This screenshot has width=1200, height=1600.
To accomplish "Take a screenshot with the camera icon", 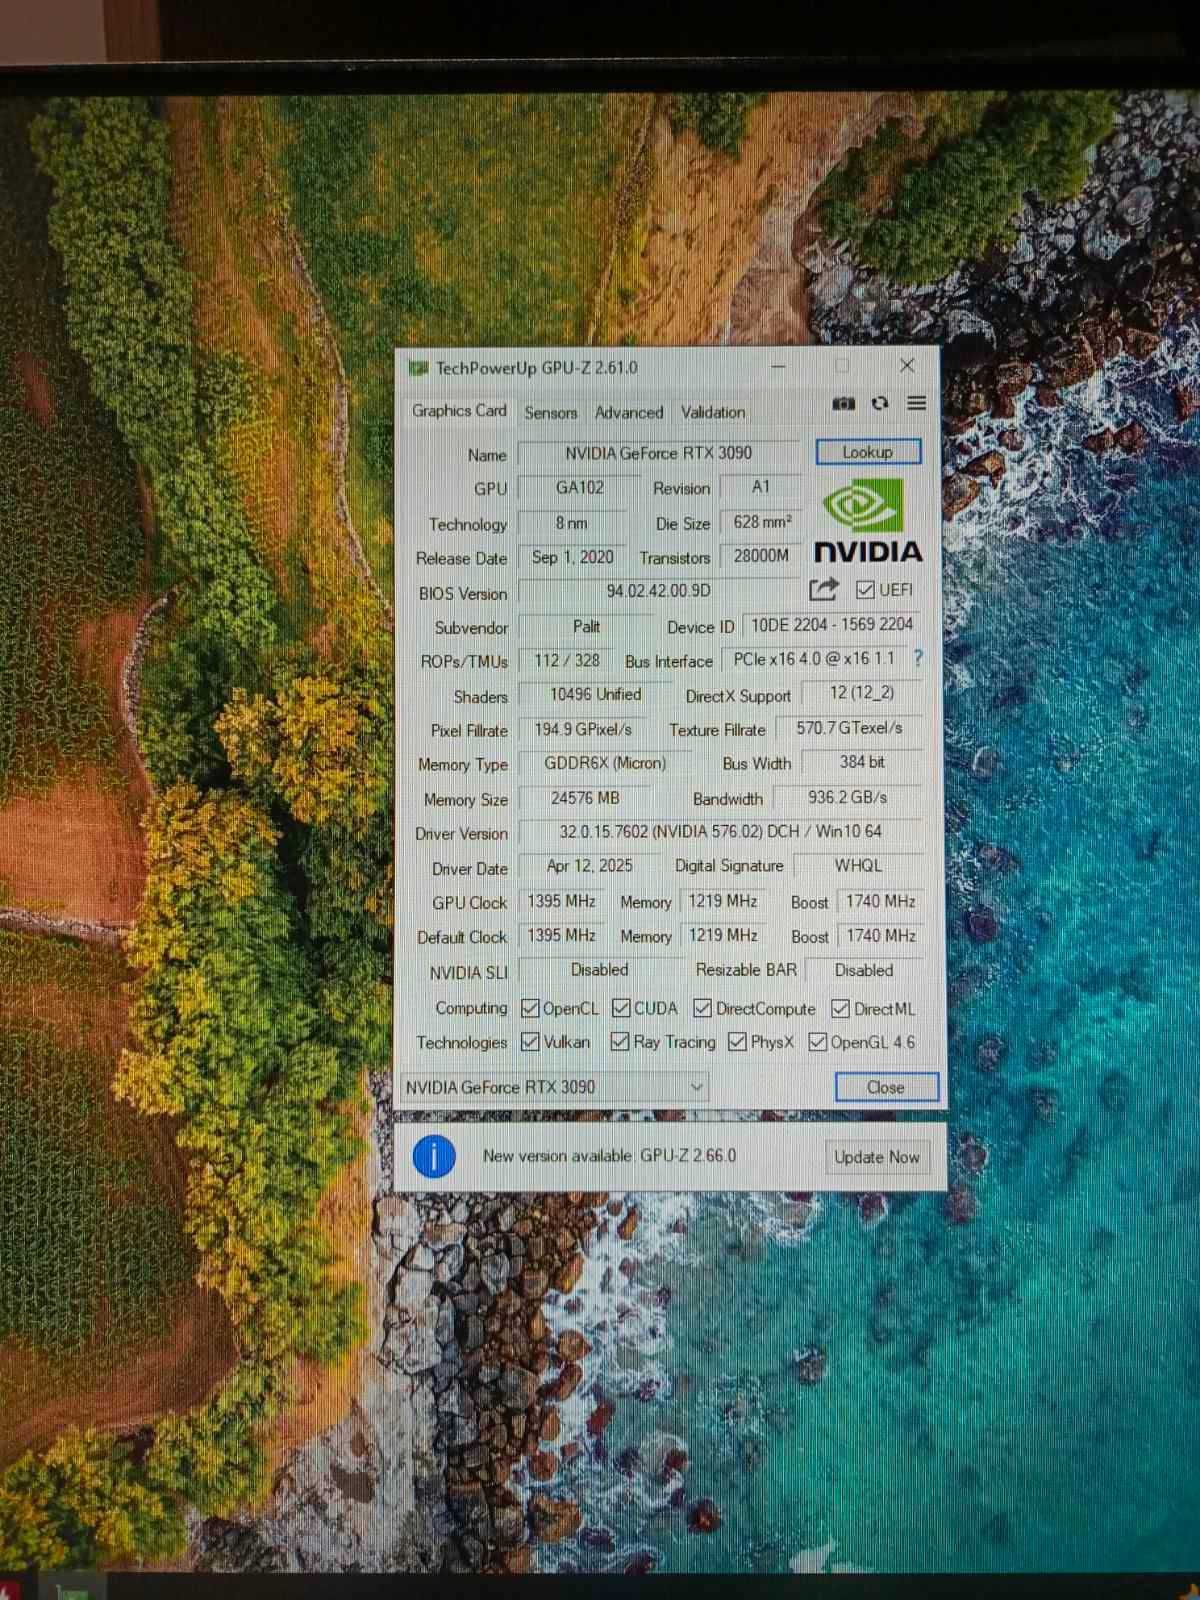I will [844, 403].
